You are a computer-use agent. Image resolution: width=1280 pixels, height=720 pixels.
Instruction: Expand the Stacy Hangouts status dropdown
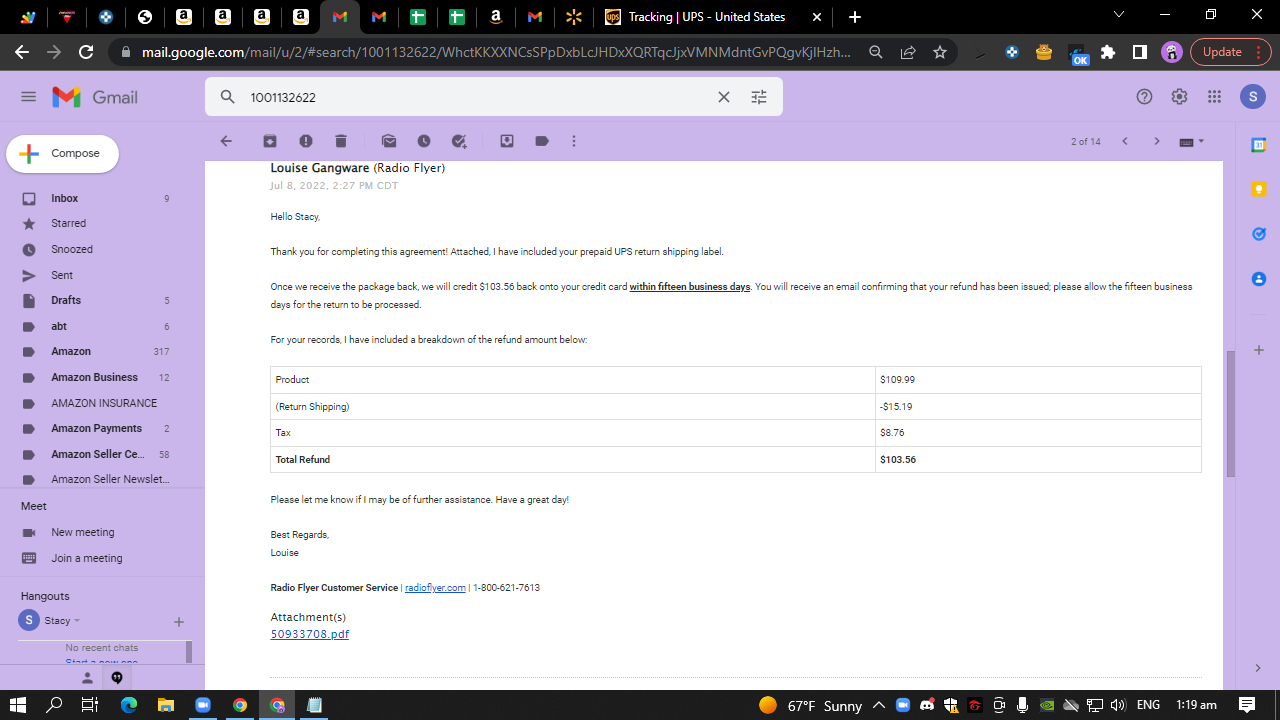pyautogui.click(x=77, y=621)
